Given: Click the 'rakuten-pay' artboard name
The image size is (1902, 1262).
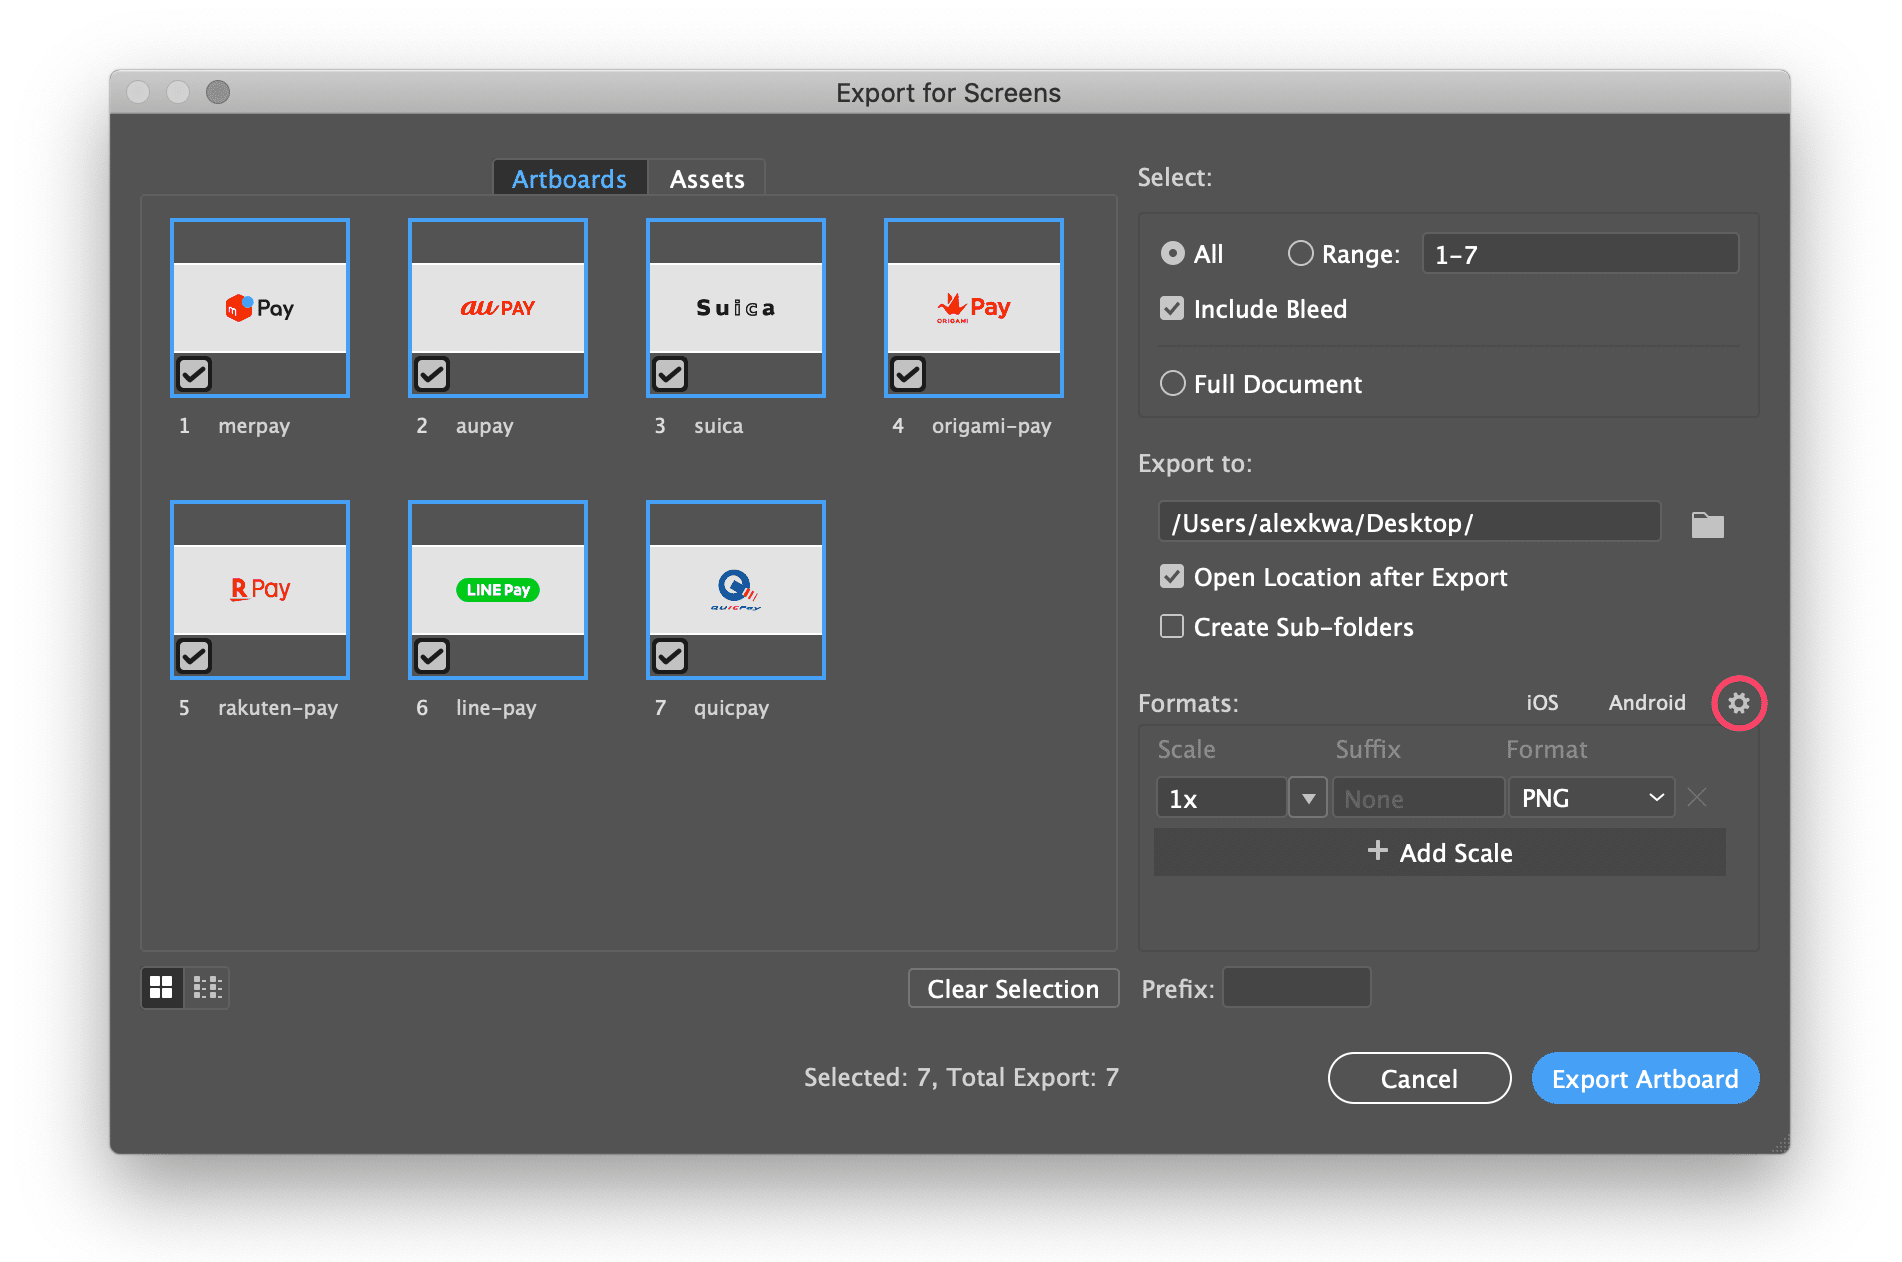Looking at the screenshot, I should (x=278, y=708).
